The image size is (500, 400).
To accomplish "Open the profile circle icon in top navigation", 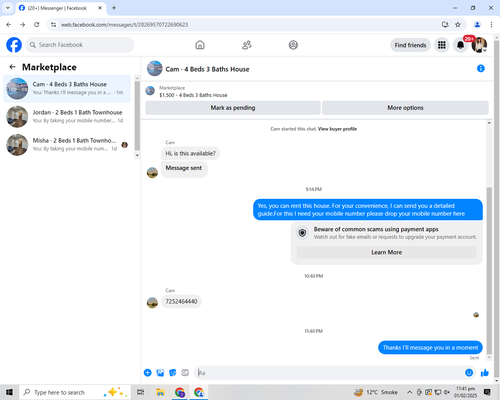I will (293, 45).
